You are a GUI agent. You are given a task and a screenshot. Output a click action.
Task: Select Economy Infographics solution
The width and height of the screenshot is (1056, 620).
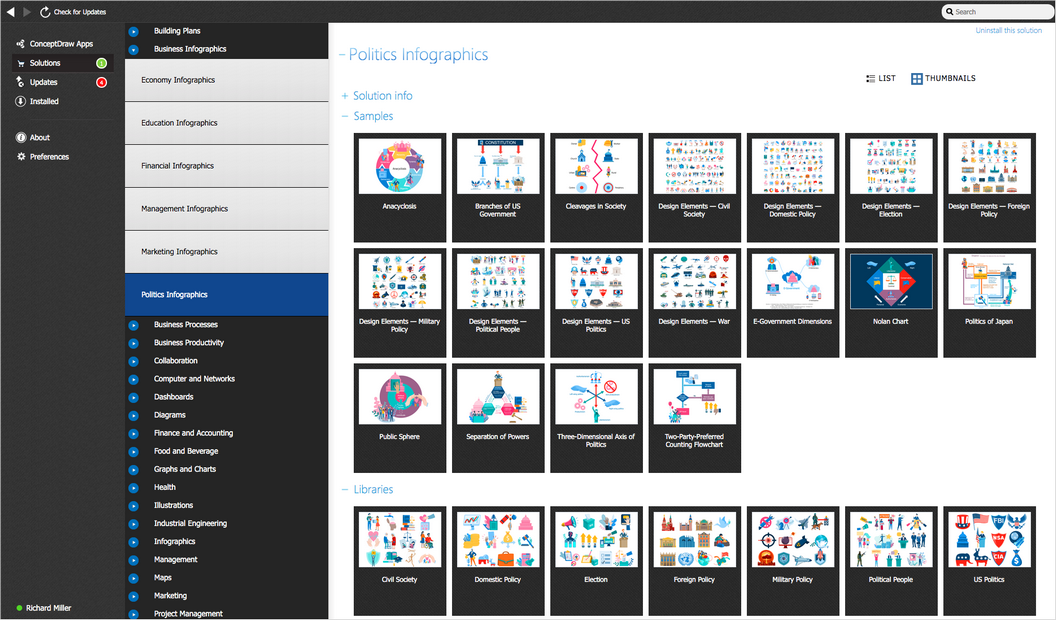pos(226,80)
